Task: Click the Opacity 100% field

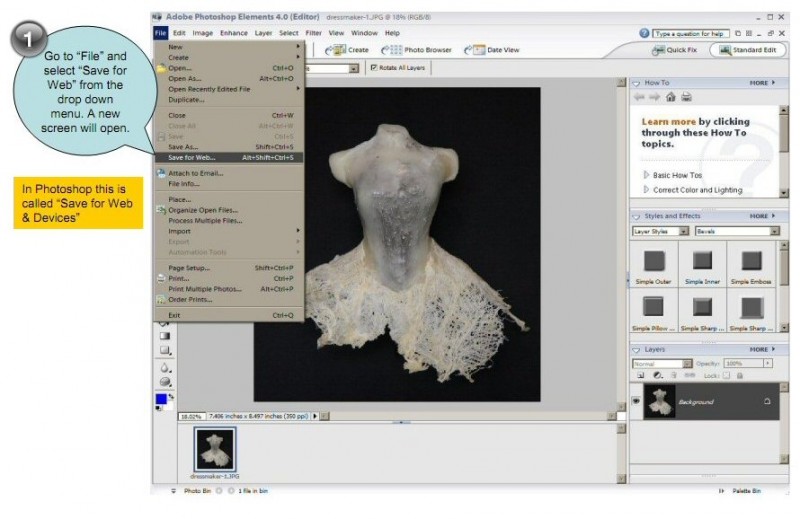Action: point(743,363)
